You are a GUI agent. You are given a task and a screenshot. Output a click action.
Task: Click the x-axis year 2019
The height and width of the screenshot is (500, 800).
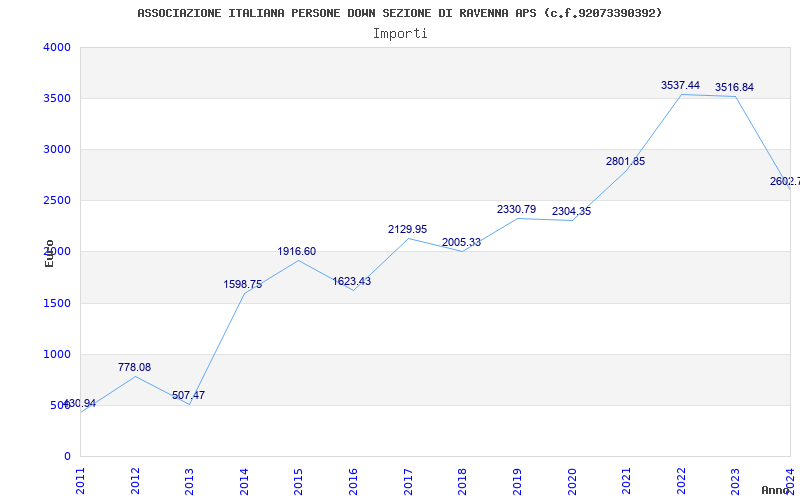coord(517,481)
